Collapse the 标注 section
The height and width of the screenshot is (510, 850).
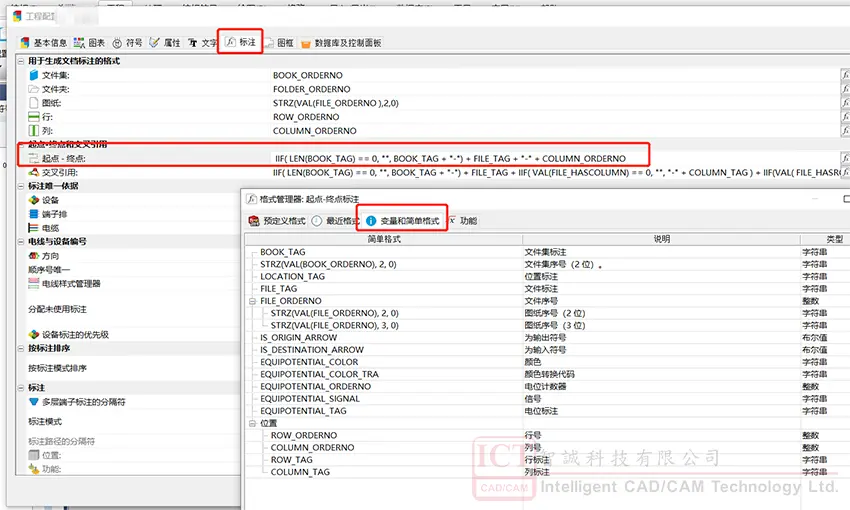[x=21, y=388]
